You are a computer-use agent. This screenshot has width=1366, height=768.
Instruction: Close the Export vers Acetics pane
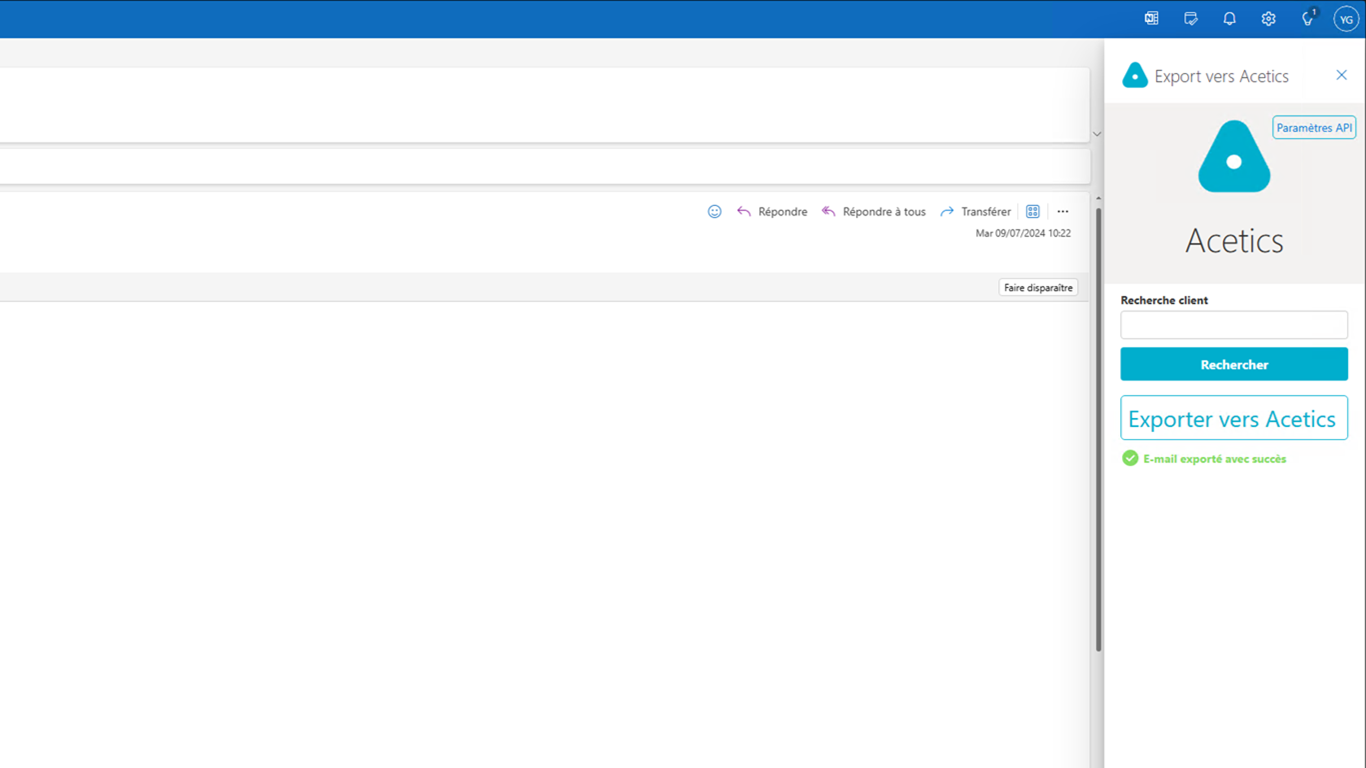click(x=1342, y=75)
